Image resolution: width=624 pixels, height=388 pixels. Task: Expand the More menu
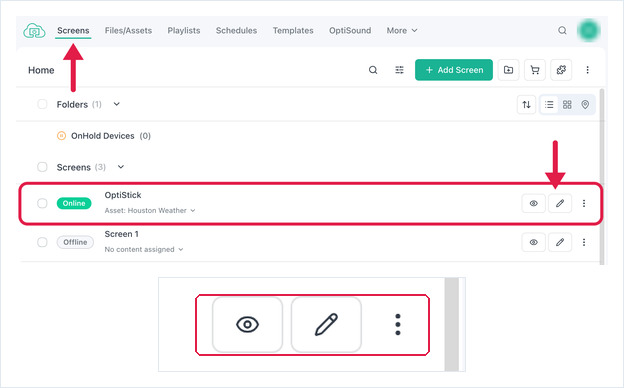pos(402,31)
